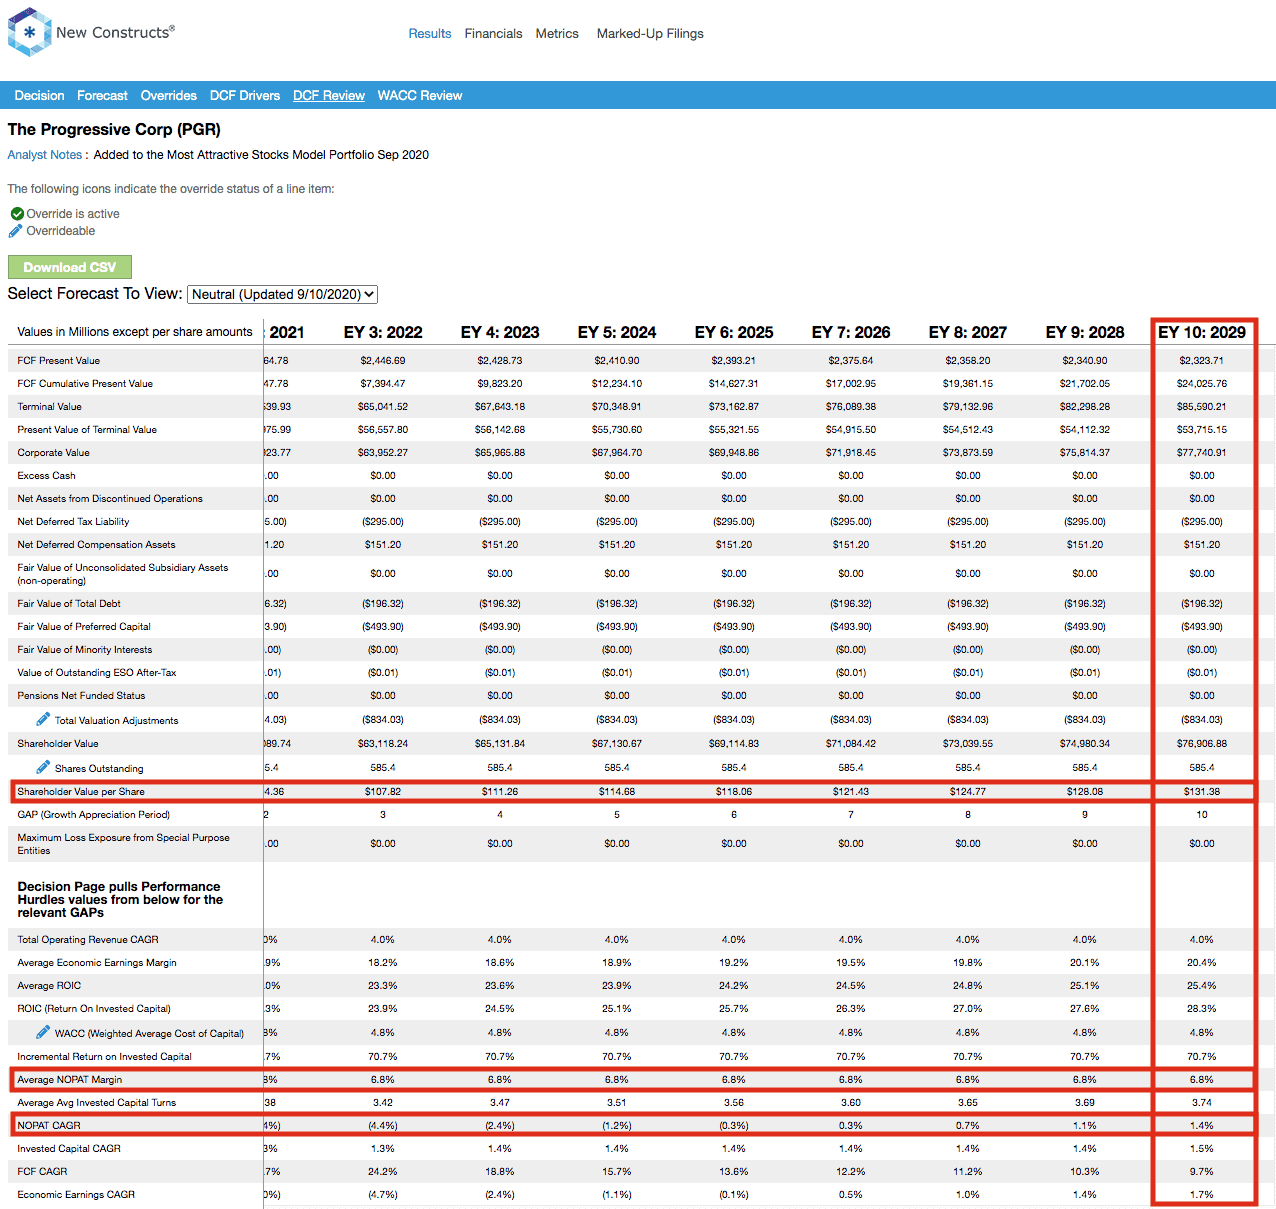The width and height of the screenshot is (1276, 1209).
Task: Click the 24.2% FCF CAGR value
Action: pyautogui.click(x=383, y=1171)
